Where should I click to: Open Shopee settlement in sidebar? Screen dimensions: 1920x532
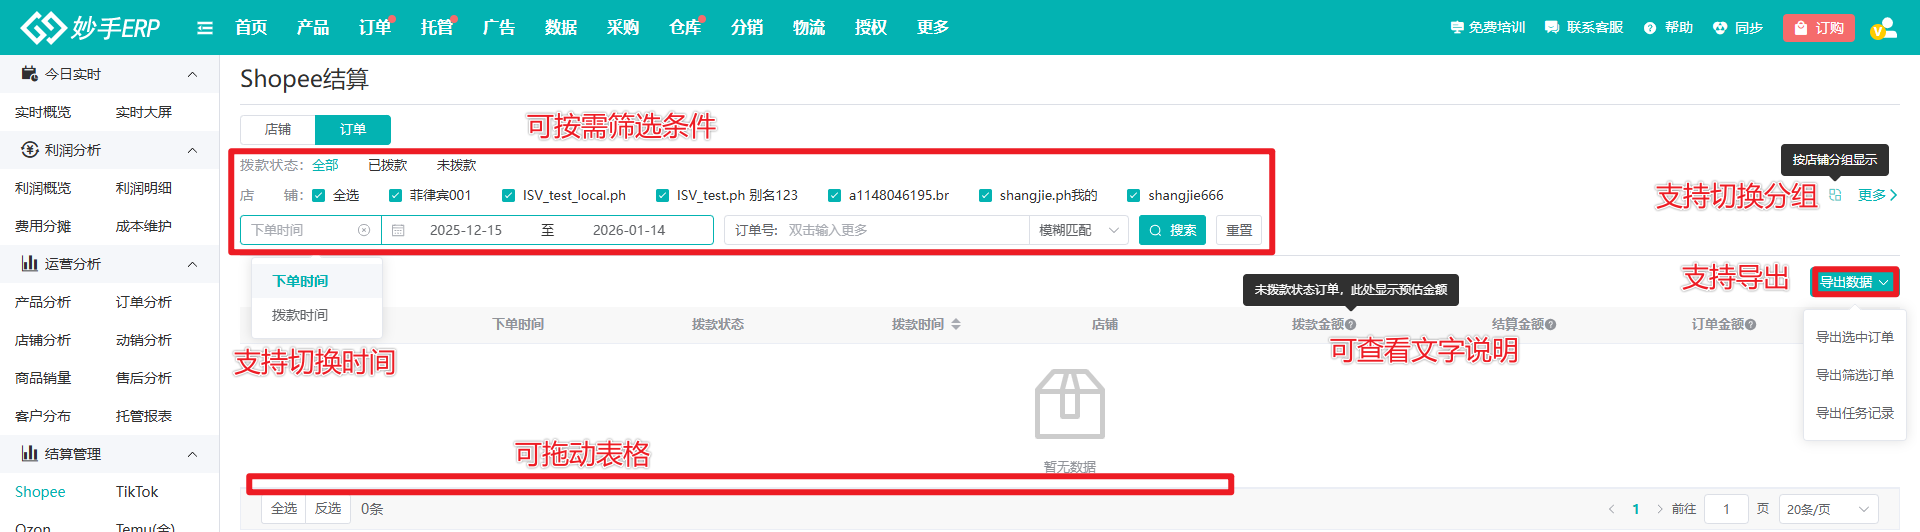40,492
